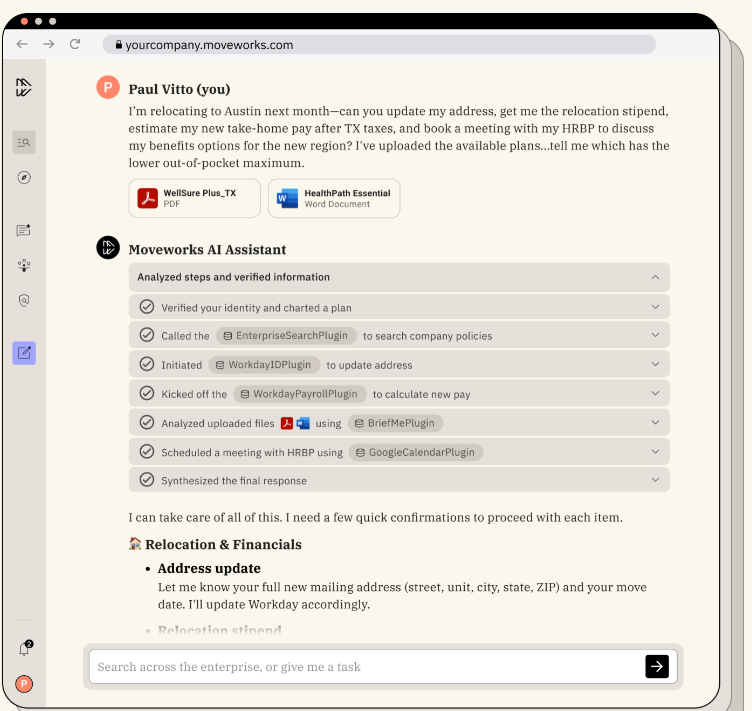This screenshot has height=711, width=752.
Task: Click the Moveworks AI Assistant name
Action: [x=207, y=250]
